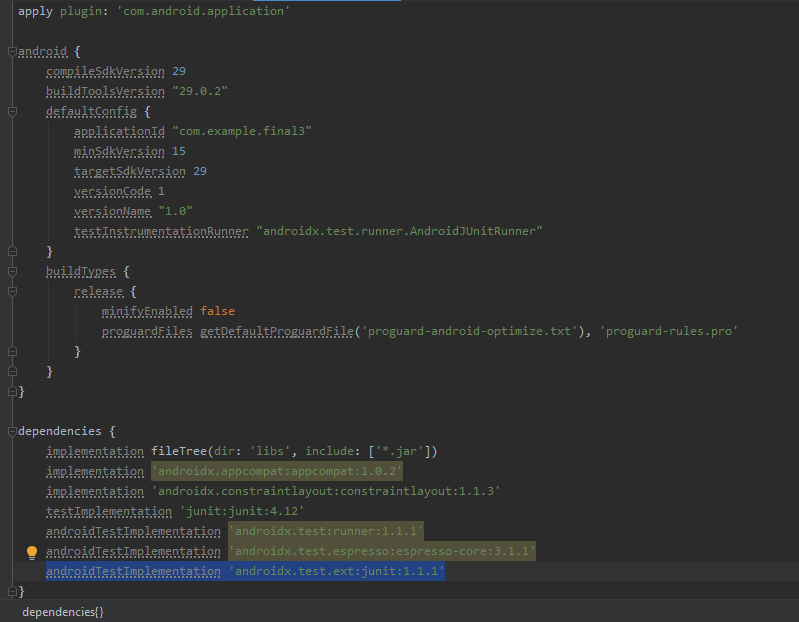
Task: Fold marker at dependencies closing brace
Action: (x=12, y=591)
